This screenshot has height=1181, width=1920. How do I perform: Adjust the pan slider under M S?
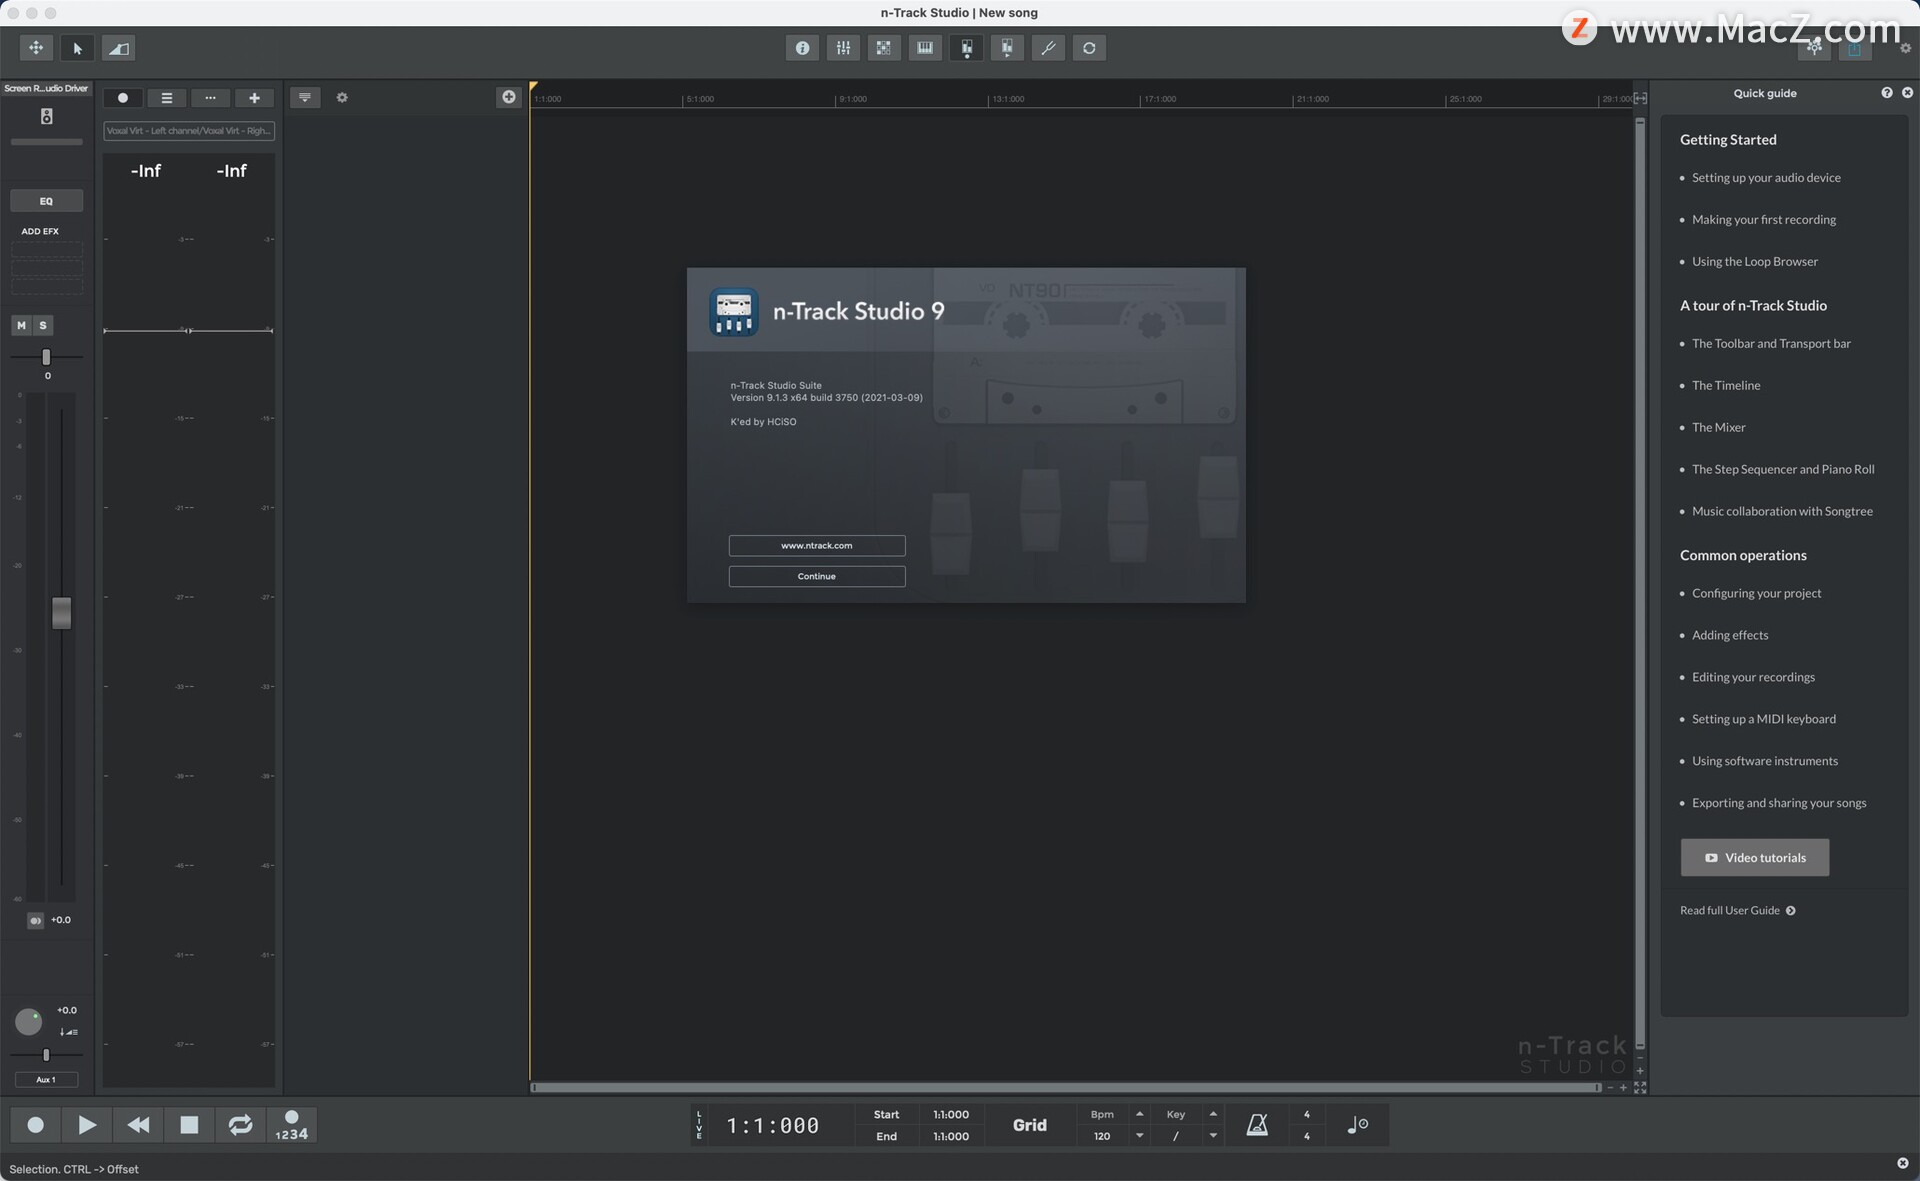[46, 357]
